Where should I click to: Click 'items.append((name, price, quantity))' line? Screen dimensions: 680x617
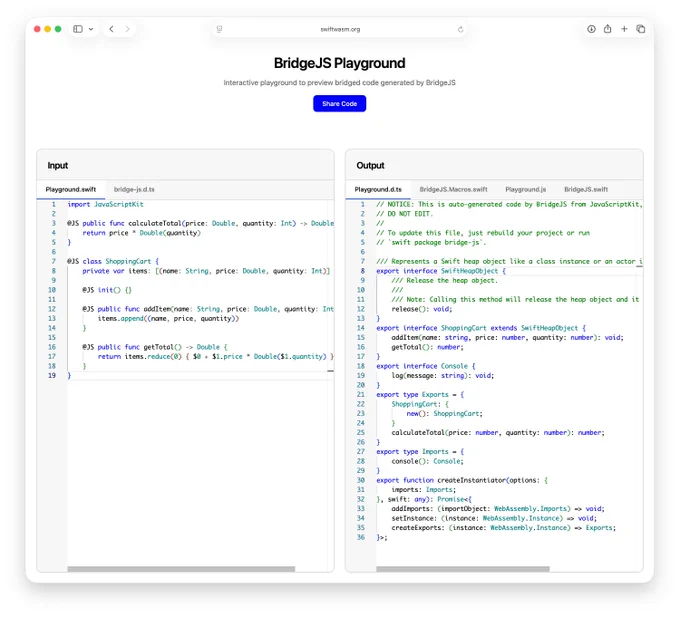[x=168, y=319]
